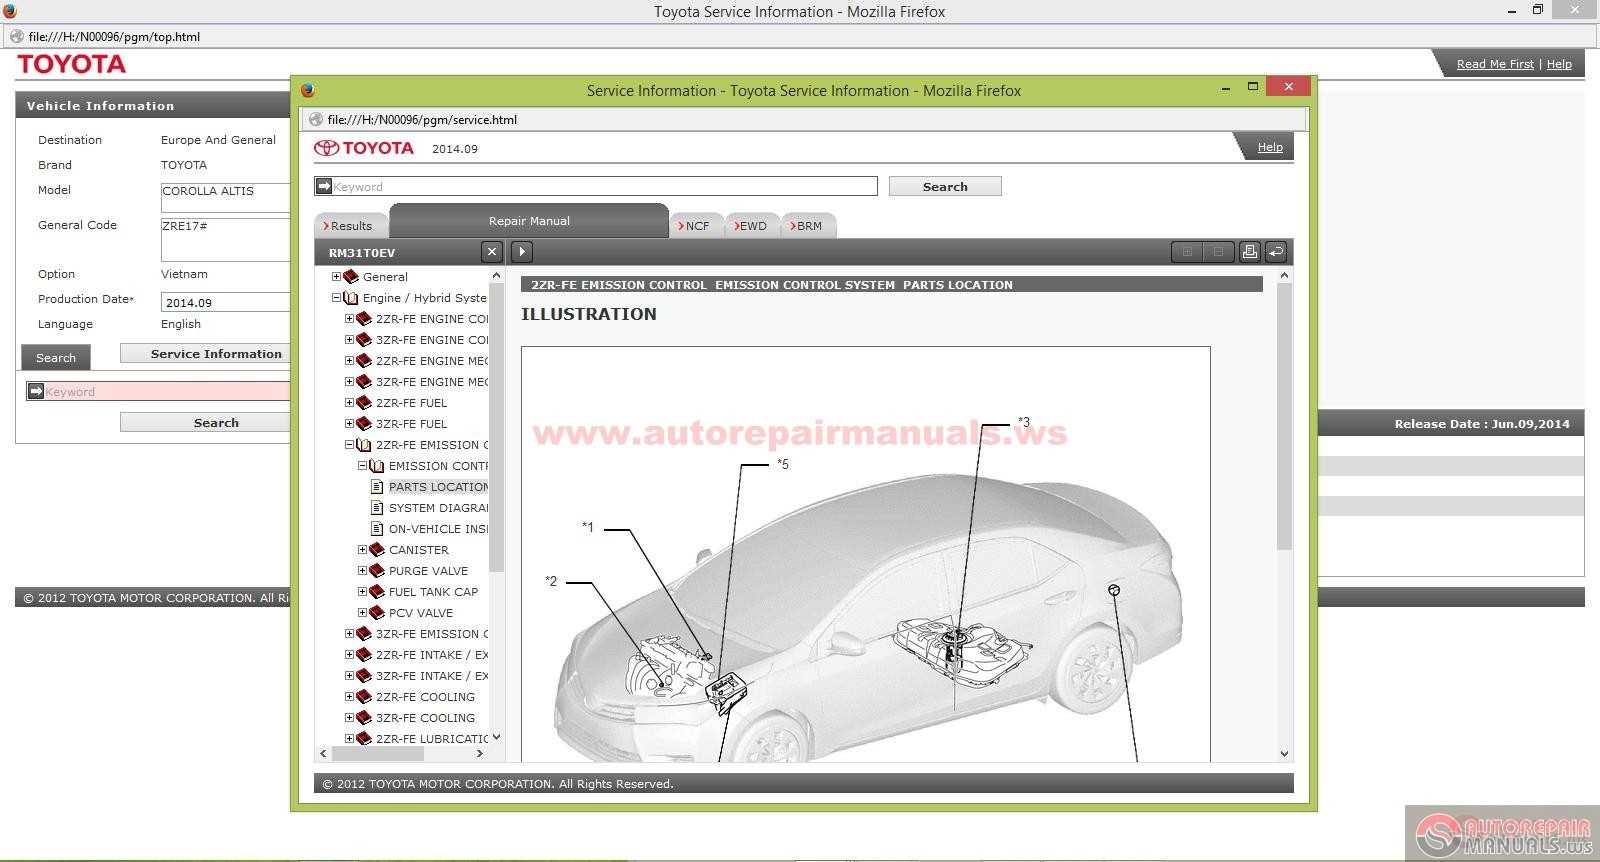
Task: Click the Service Information button in main window
Action: (x=206, y=353)
